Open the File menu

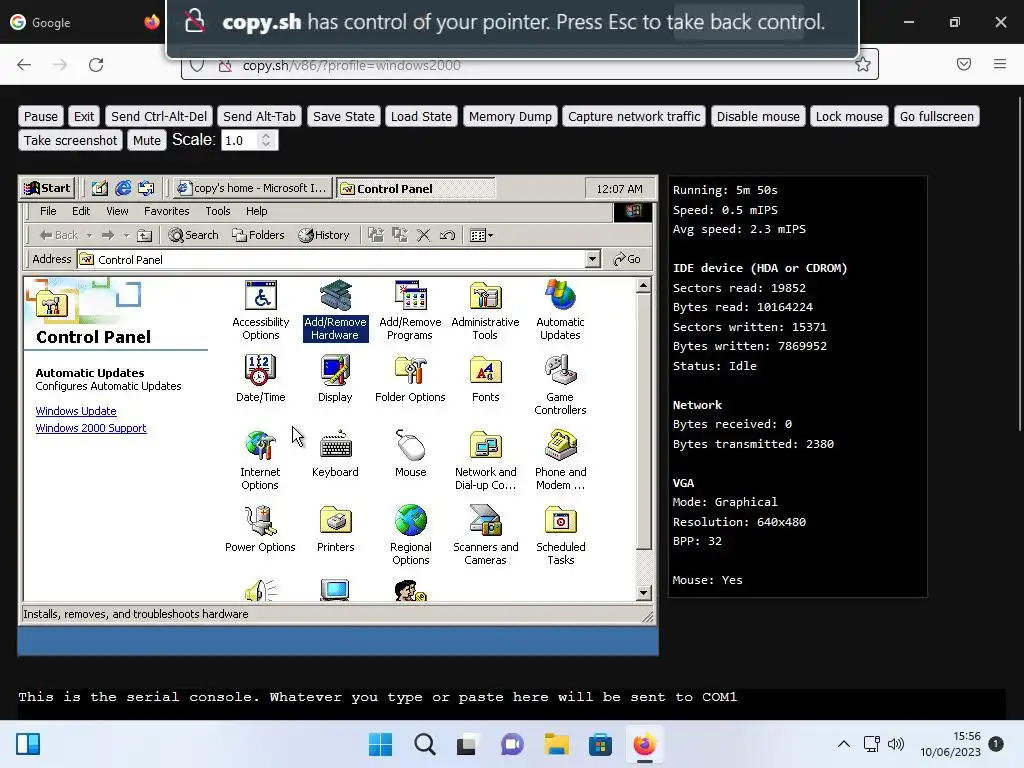(48, 211)
